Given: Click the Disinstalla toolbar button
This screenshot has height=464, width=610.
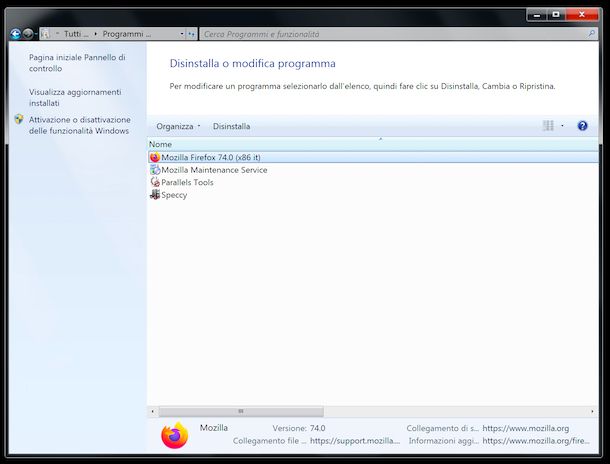Looking at the screenshot, I should coord(231,126).
